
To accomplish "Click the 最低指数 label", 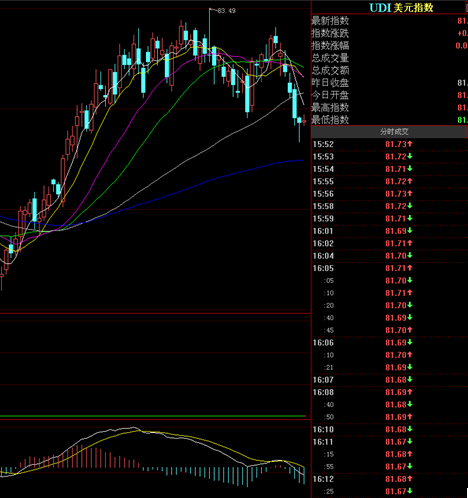I will click(x=330, y=120).
